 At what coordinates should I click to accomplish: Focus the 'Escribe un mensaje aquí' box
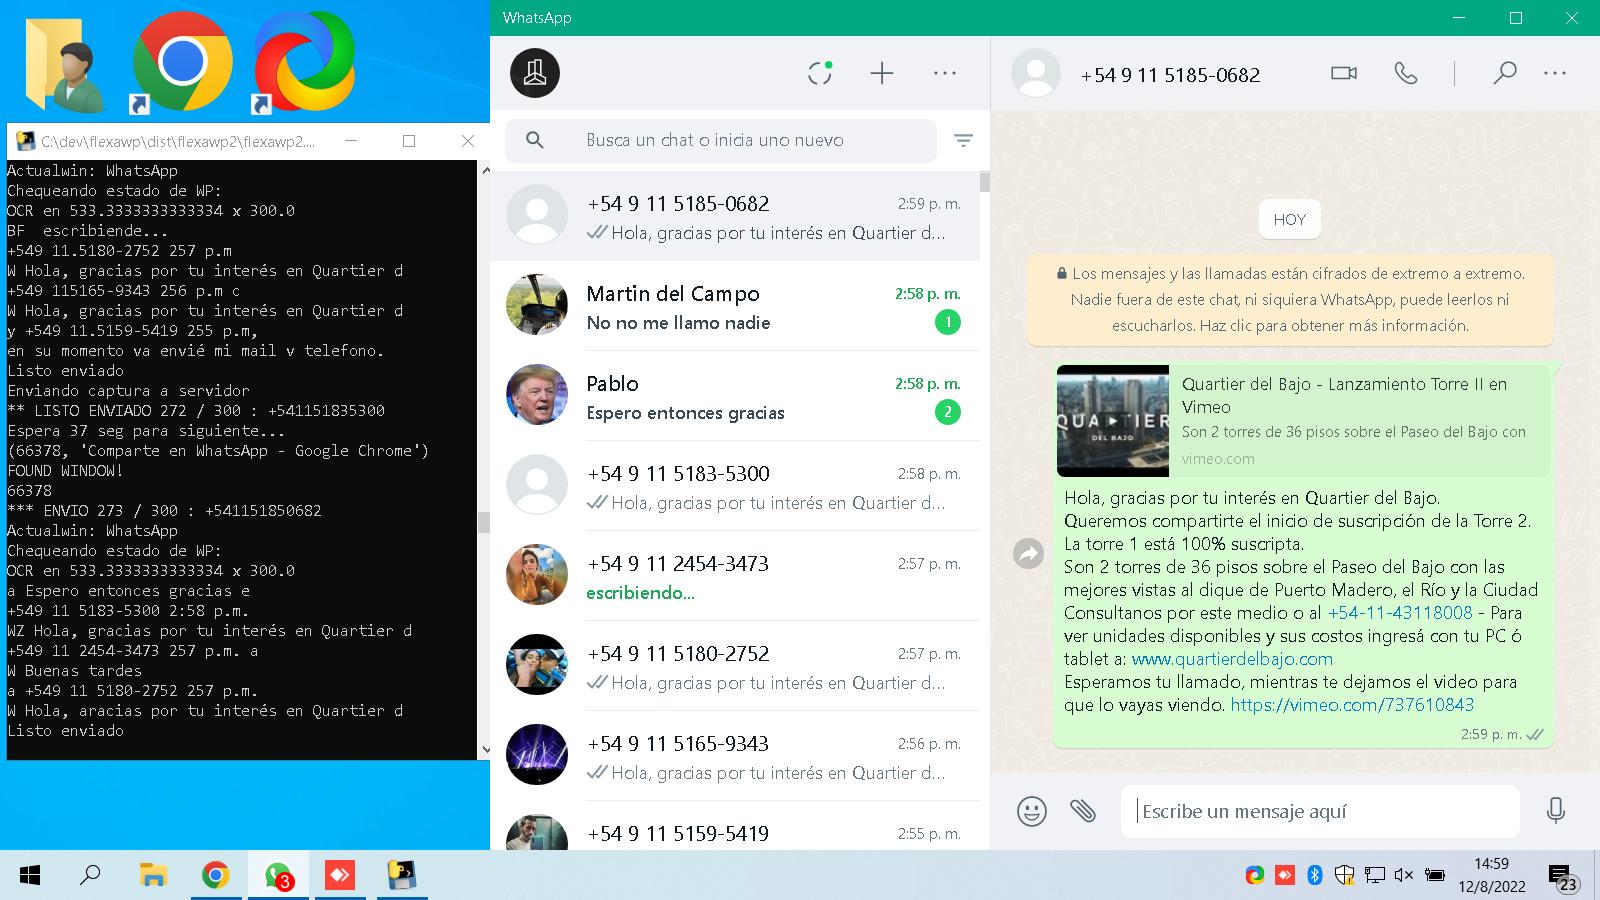point(1320,811)
